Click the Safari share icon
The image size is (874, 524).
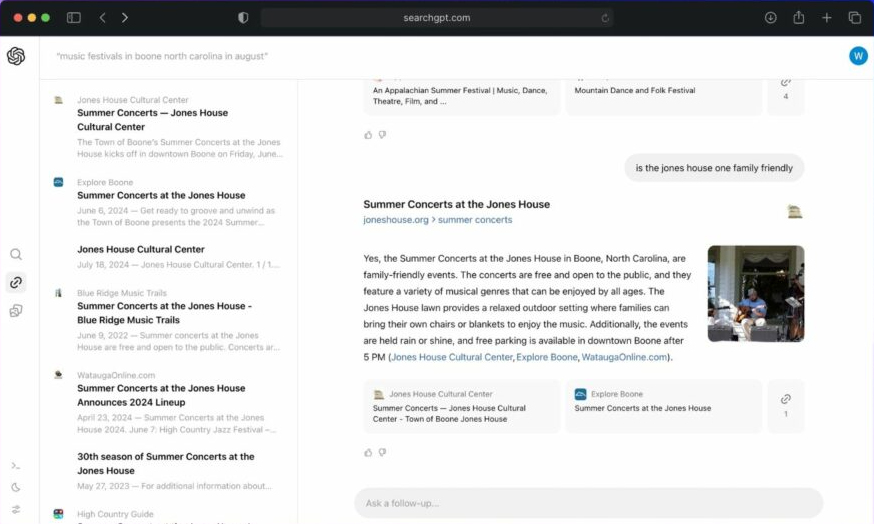[798, 18]
